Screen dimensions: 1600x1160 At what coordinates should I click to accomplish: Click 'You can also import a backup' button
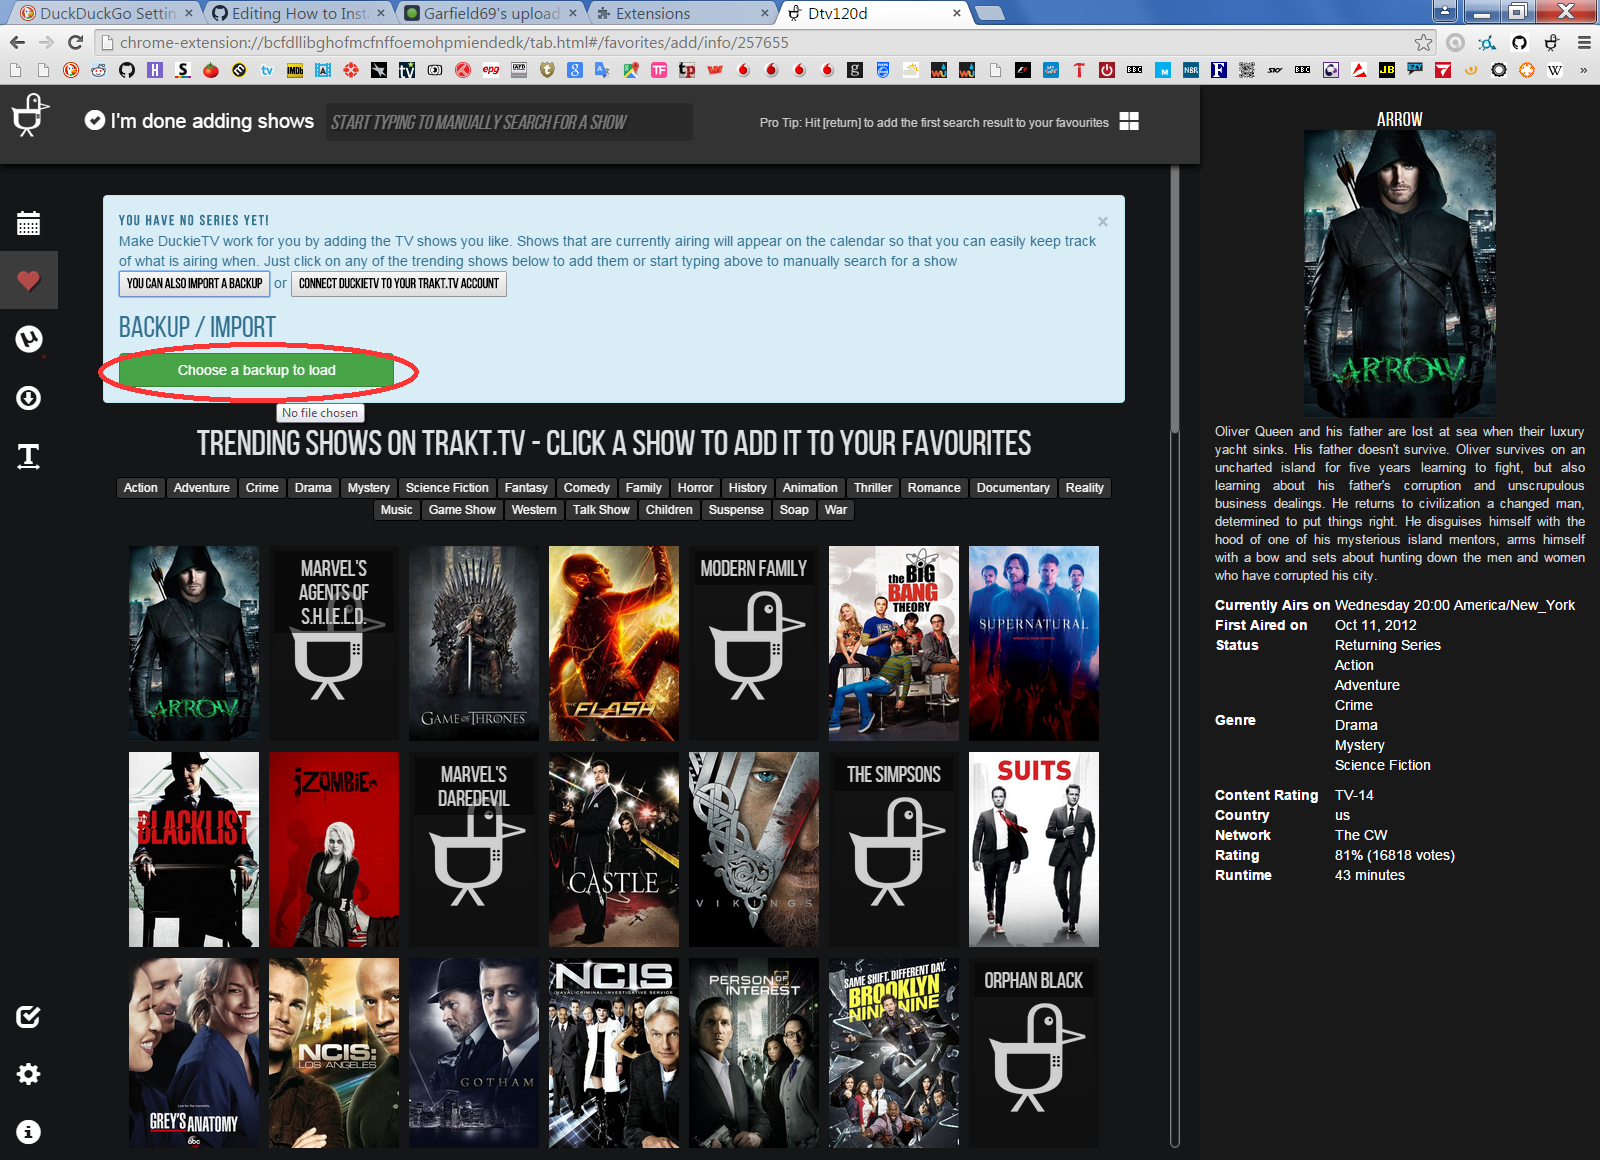coord(194,284)
